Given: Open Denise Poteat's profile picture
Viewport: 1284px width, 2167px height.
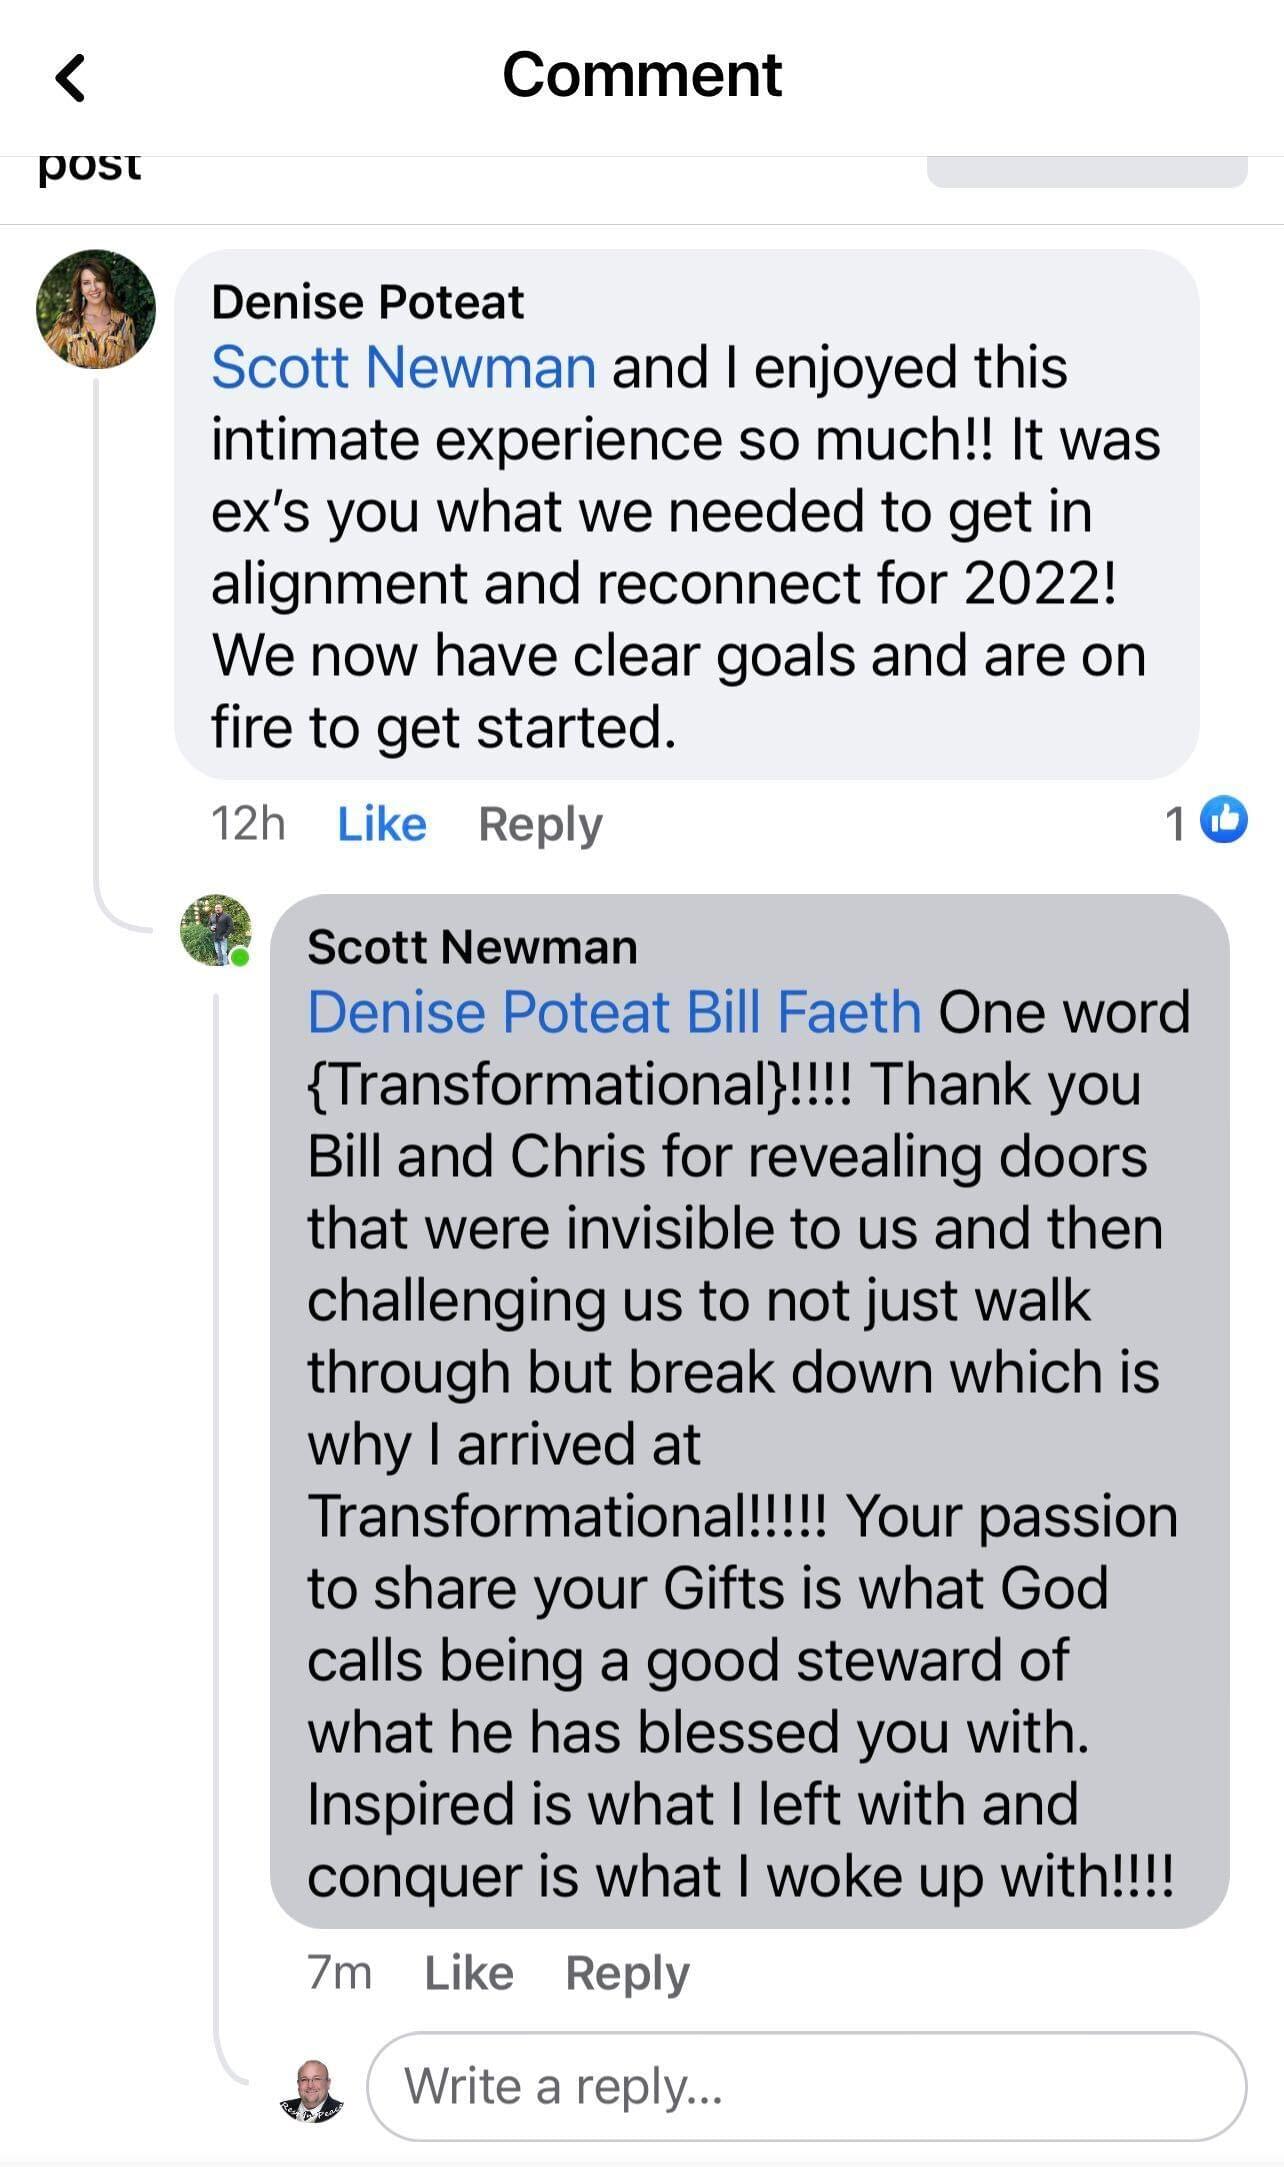Looking at the screenshot, I should point(96,309).
